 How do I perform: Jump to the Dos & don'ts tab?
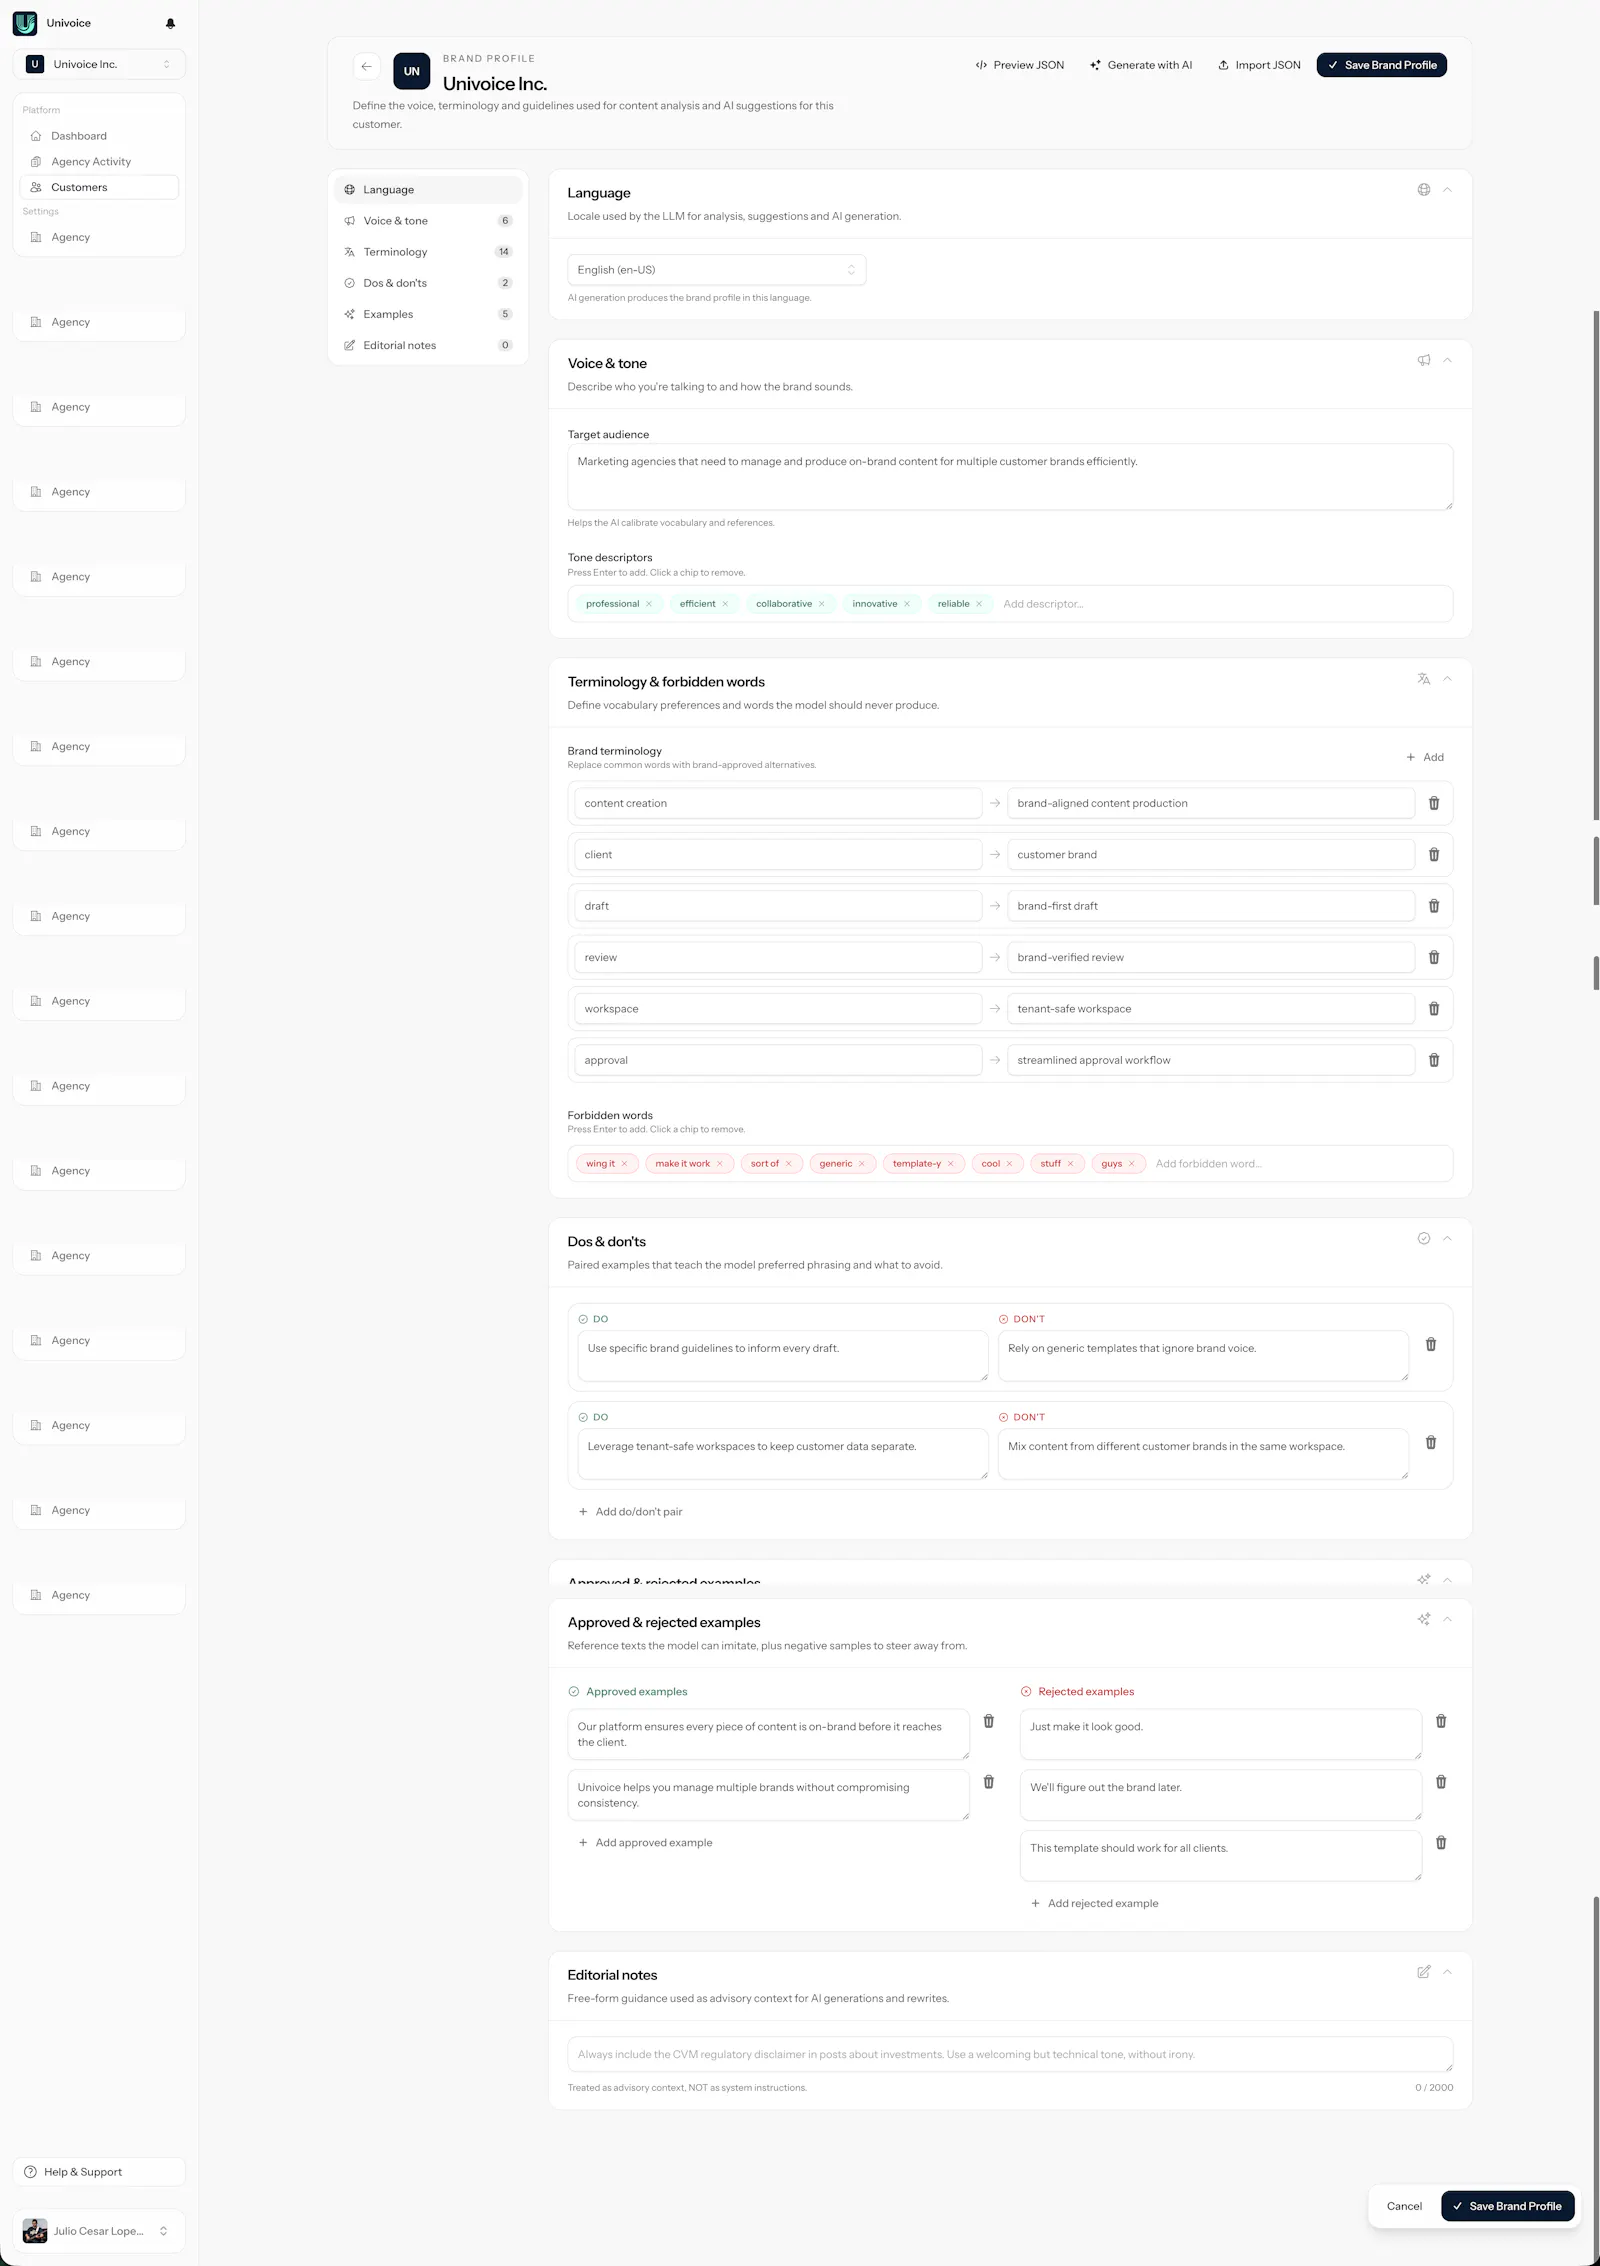428,283
